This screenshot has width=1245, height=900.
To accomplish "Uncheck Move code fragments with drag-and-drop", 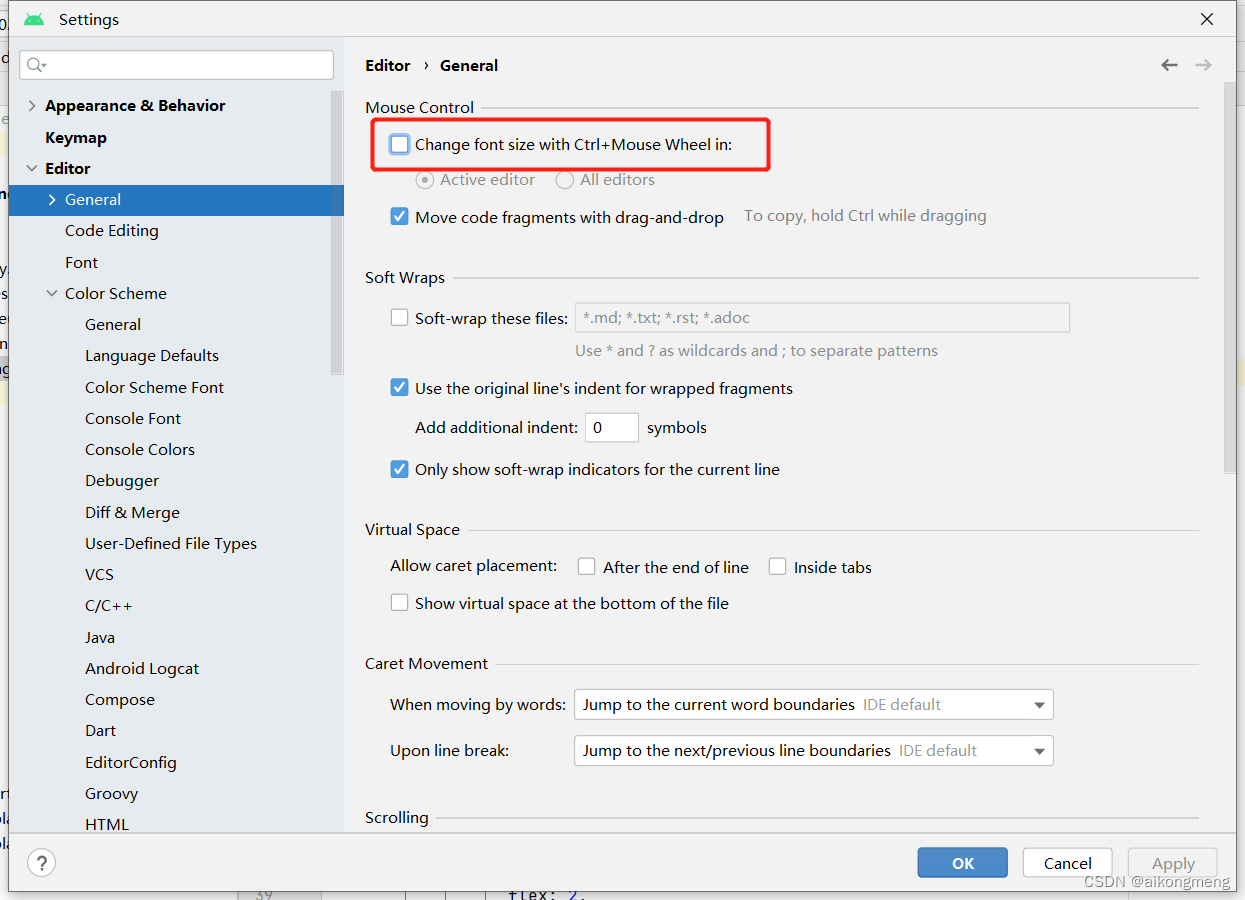I will pos(400,216).
